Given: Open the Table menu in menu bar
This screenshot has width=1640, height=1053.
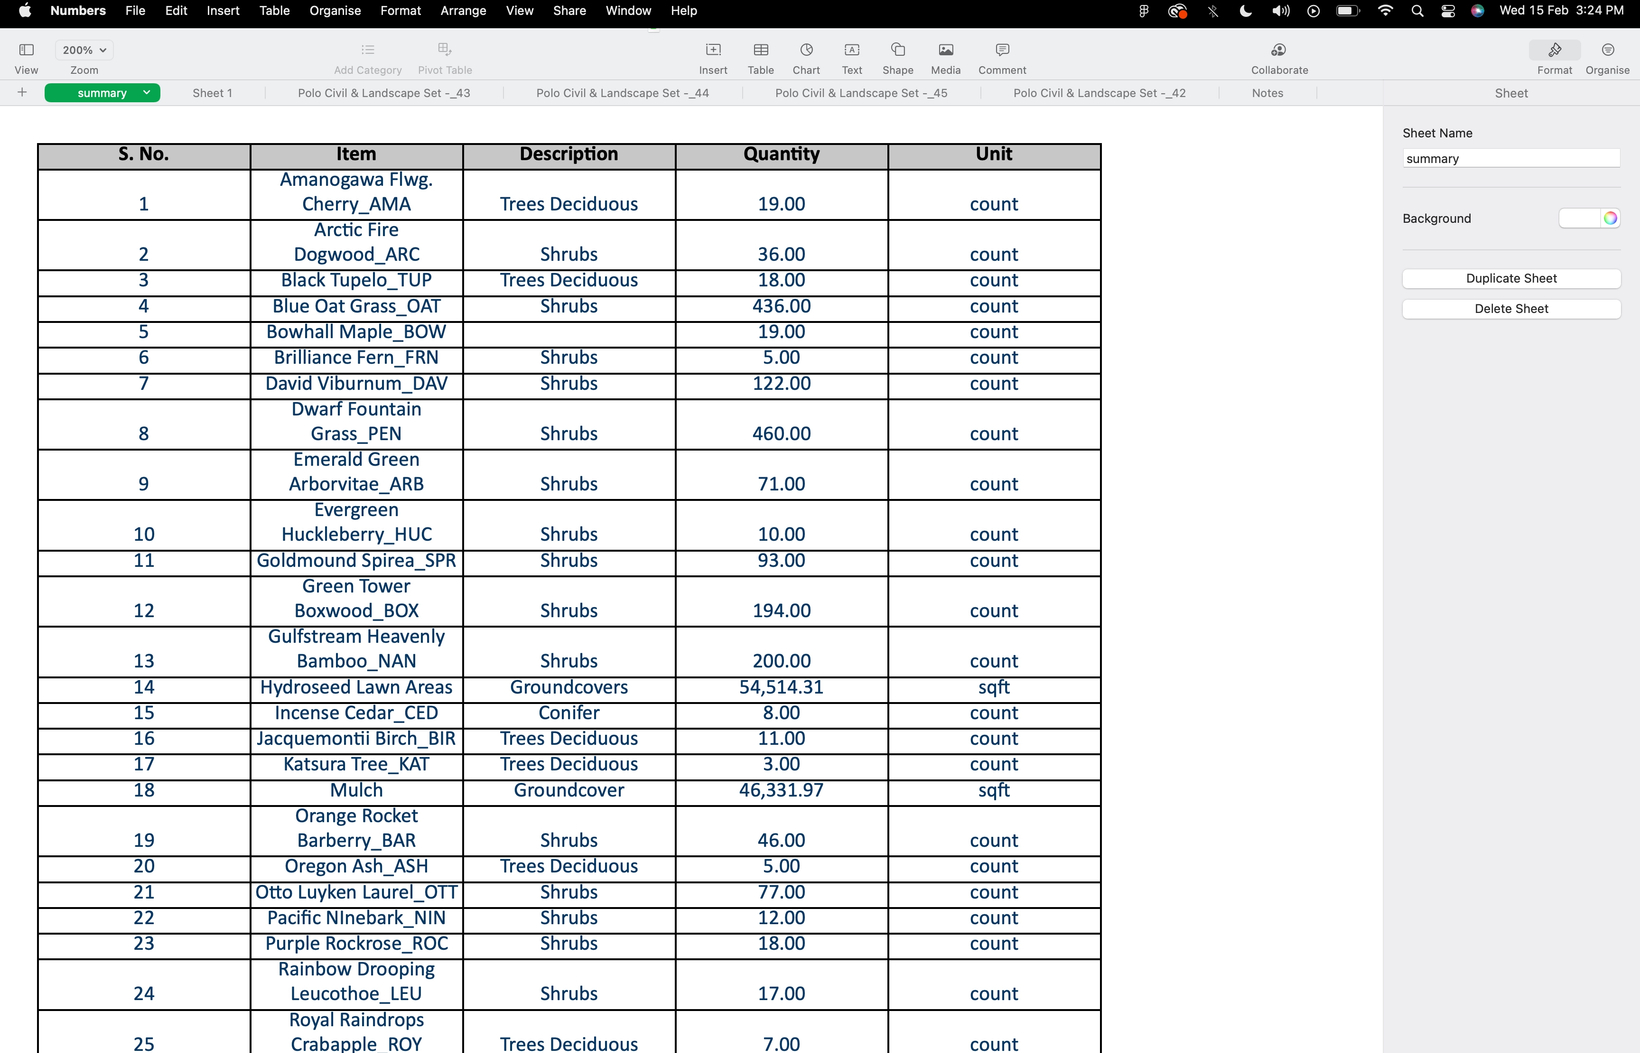Looking at the screenshot, I should point(274,11).
